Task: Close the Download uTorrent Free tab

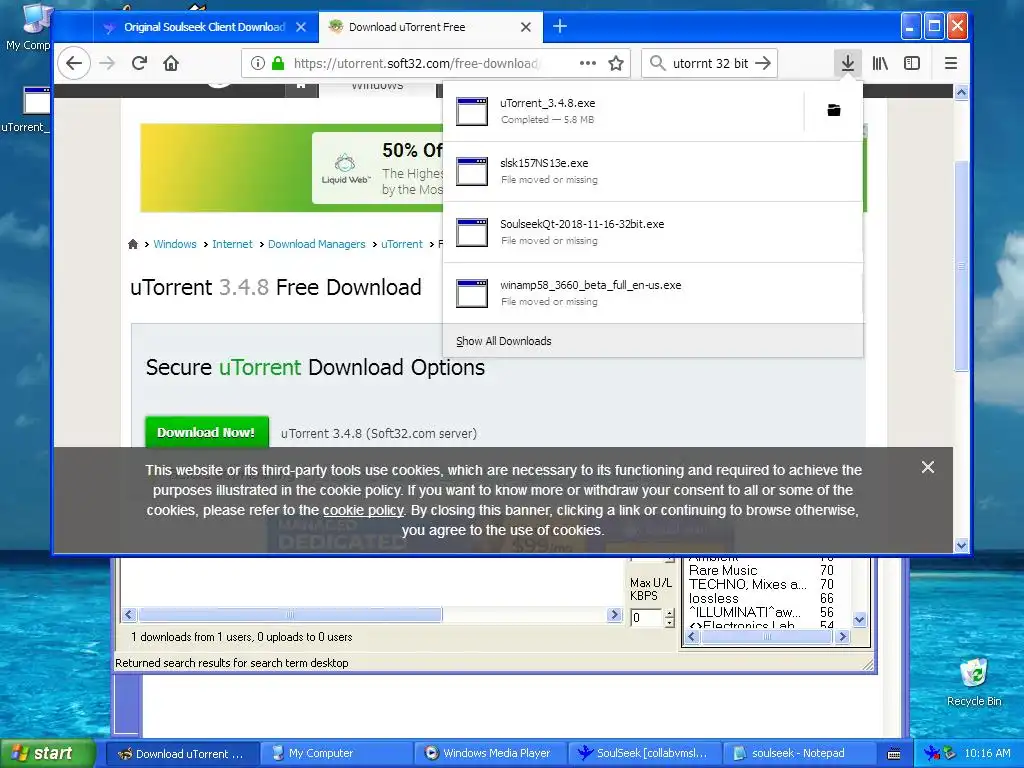Action: (x=526, y=27)
